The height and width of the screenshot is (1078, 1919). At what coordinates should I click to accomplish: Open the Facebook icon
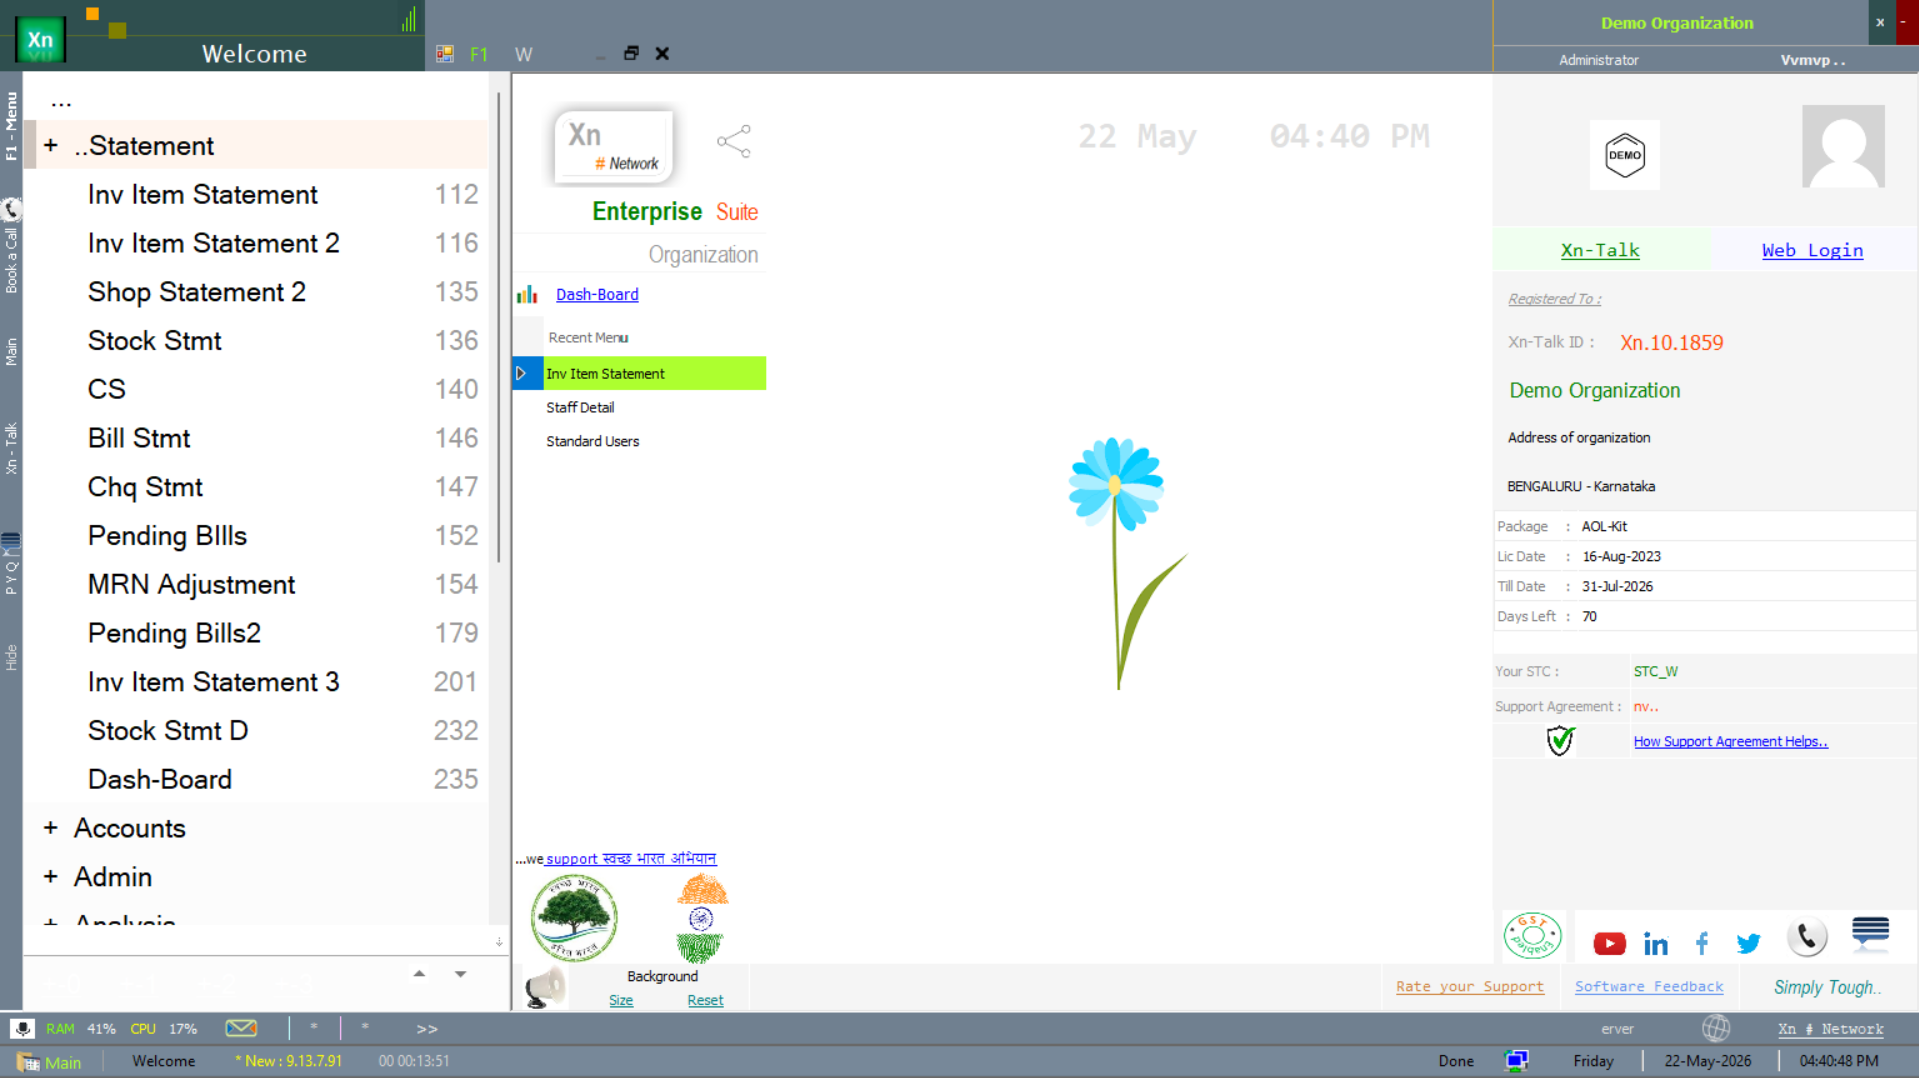(x=1702, y=943)
